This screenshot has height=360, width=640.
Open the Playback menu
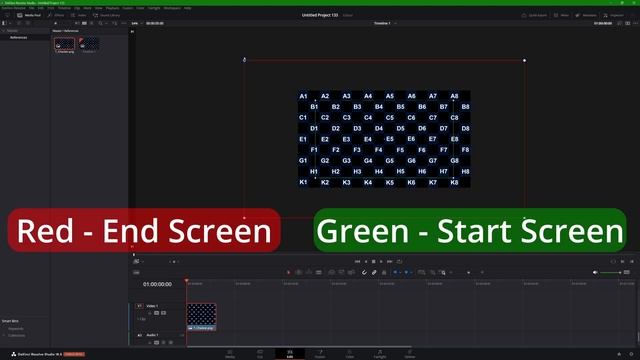tap(113, 8)
